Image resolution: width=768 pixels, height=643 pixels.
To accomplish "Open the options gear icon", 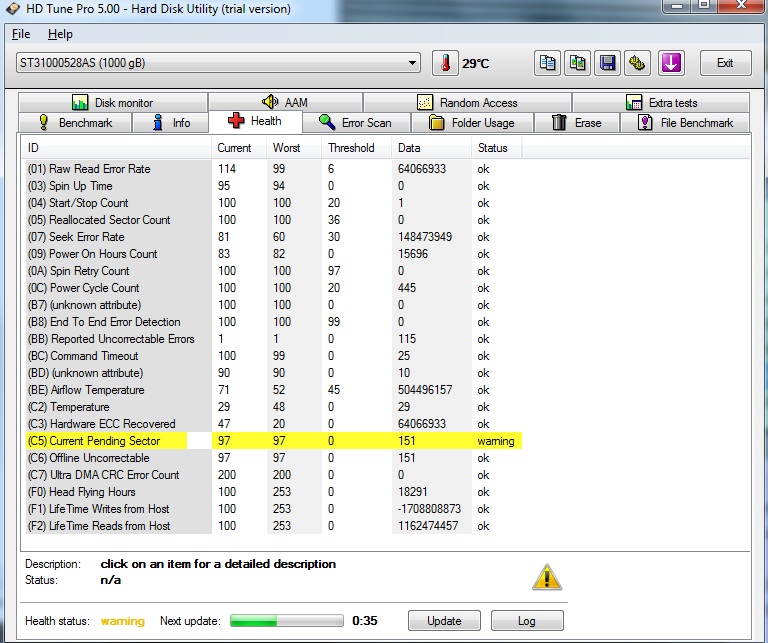I will tap(637, 63).
